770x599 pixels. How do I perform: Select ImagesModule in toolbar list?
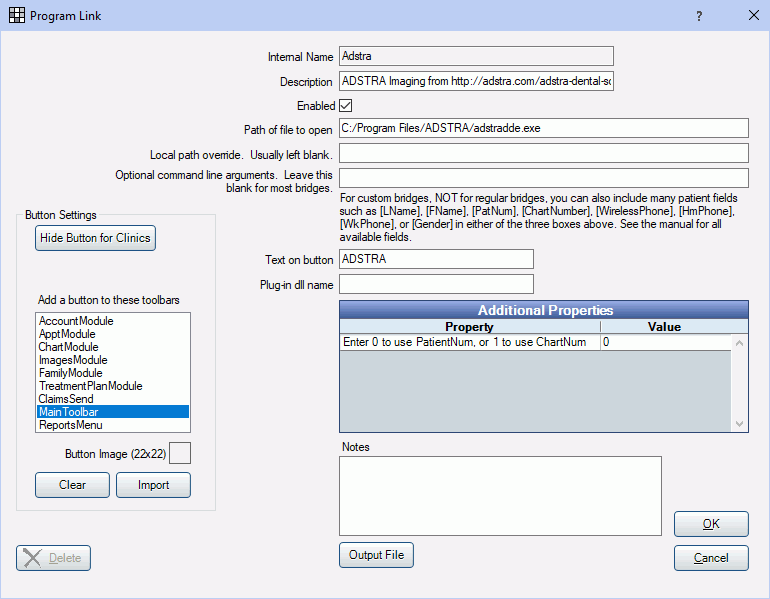click(113, 360)
